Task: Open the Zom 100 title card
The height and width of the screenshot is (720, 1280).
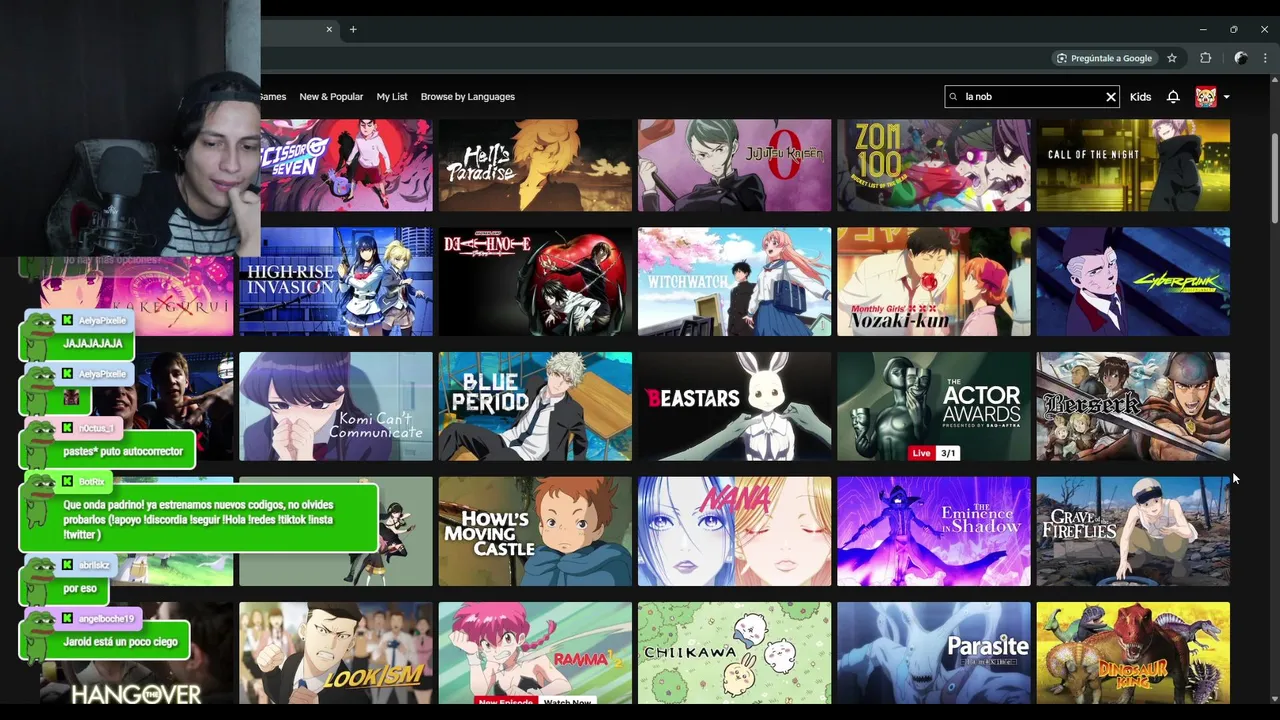Action: pyautogui.click(x=933, y=165)
